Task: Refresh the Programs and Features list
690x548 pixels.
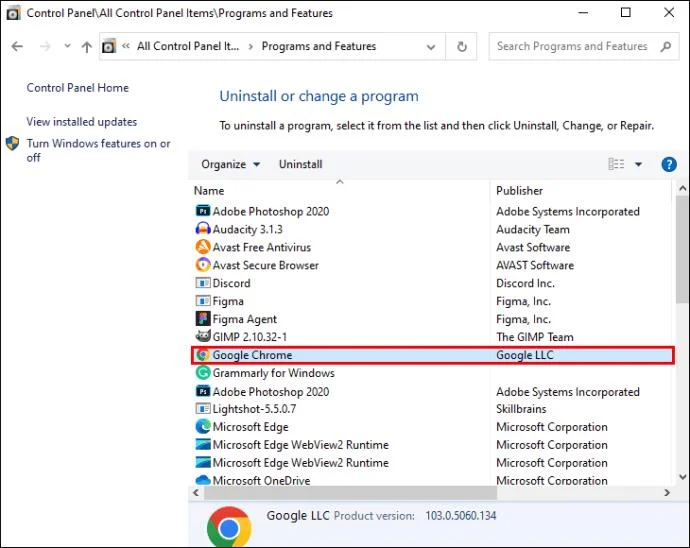Action: (462, 46)
